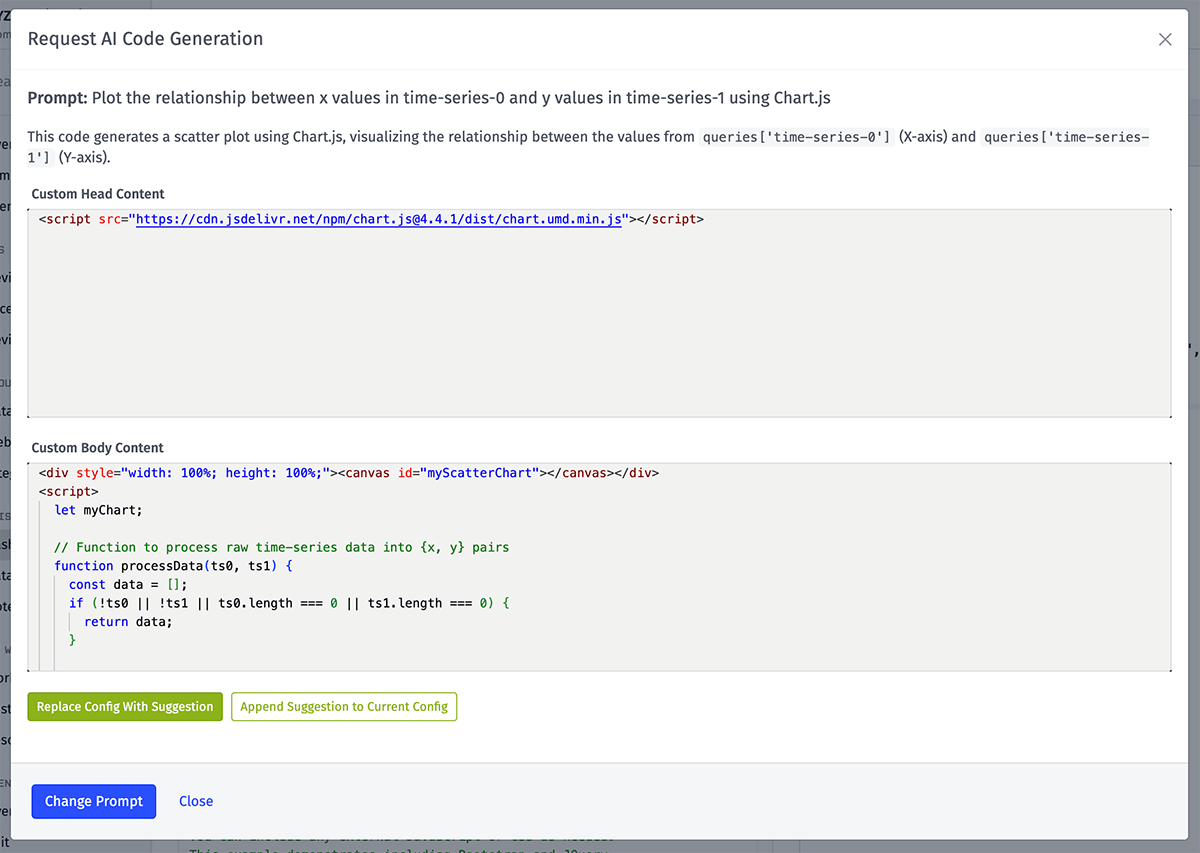Click the Custom Head Content label
1200x853 pixels.
[x=96, y=193]
